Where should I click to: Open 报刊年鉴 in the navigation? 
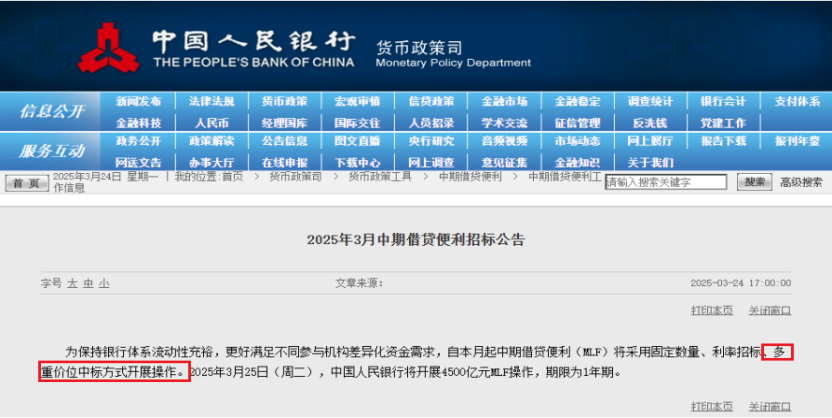point(797,141)
